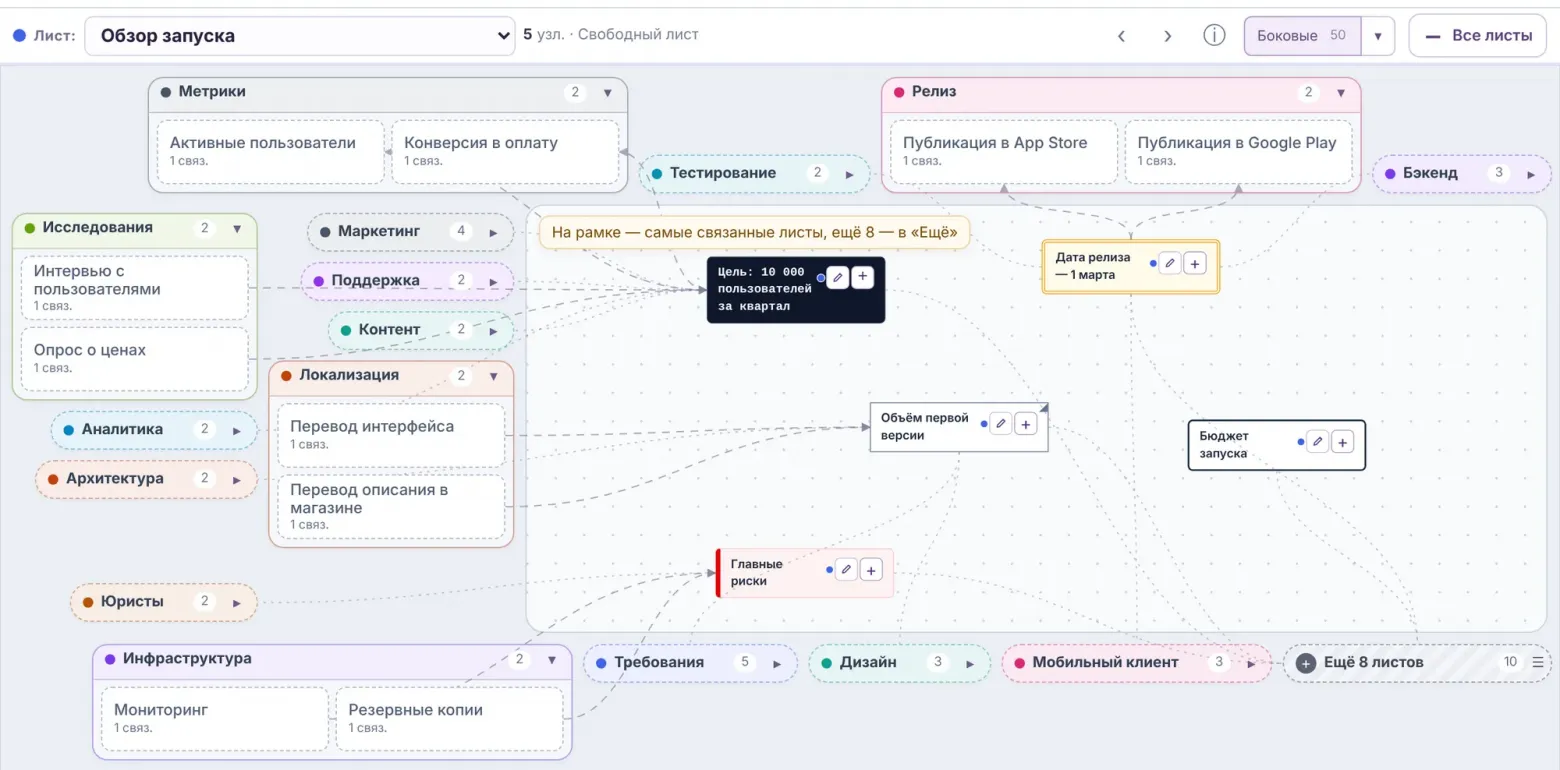Click the pencil icon on "Дата релиза"
Image resolution: width=1560 pixels, height=770 pixels.
tap(1170, 264)
